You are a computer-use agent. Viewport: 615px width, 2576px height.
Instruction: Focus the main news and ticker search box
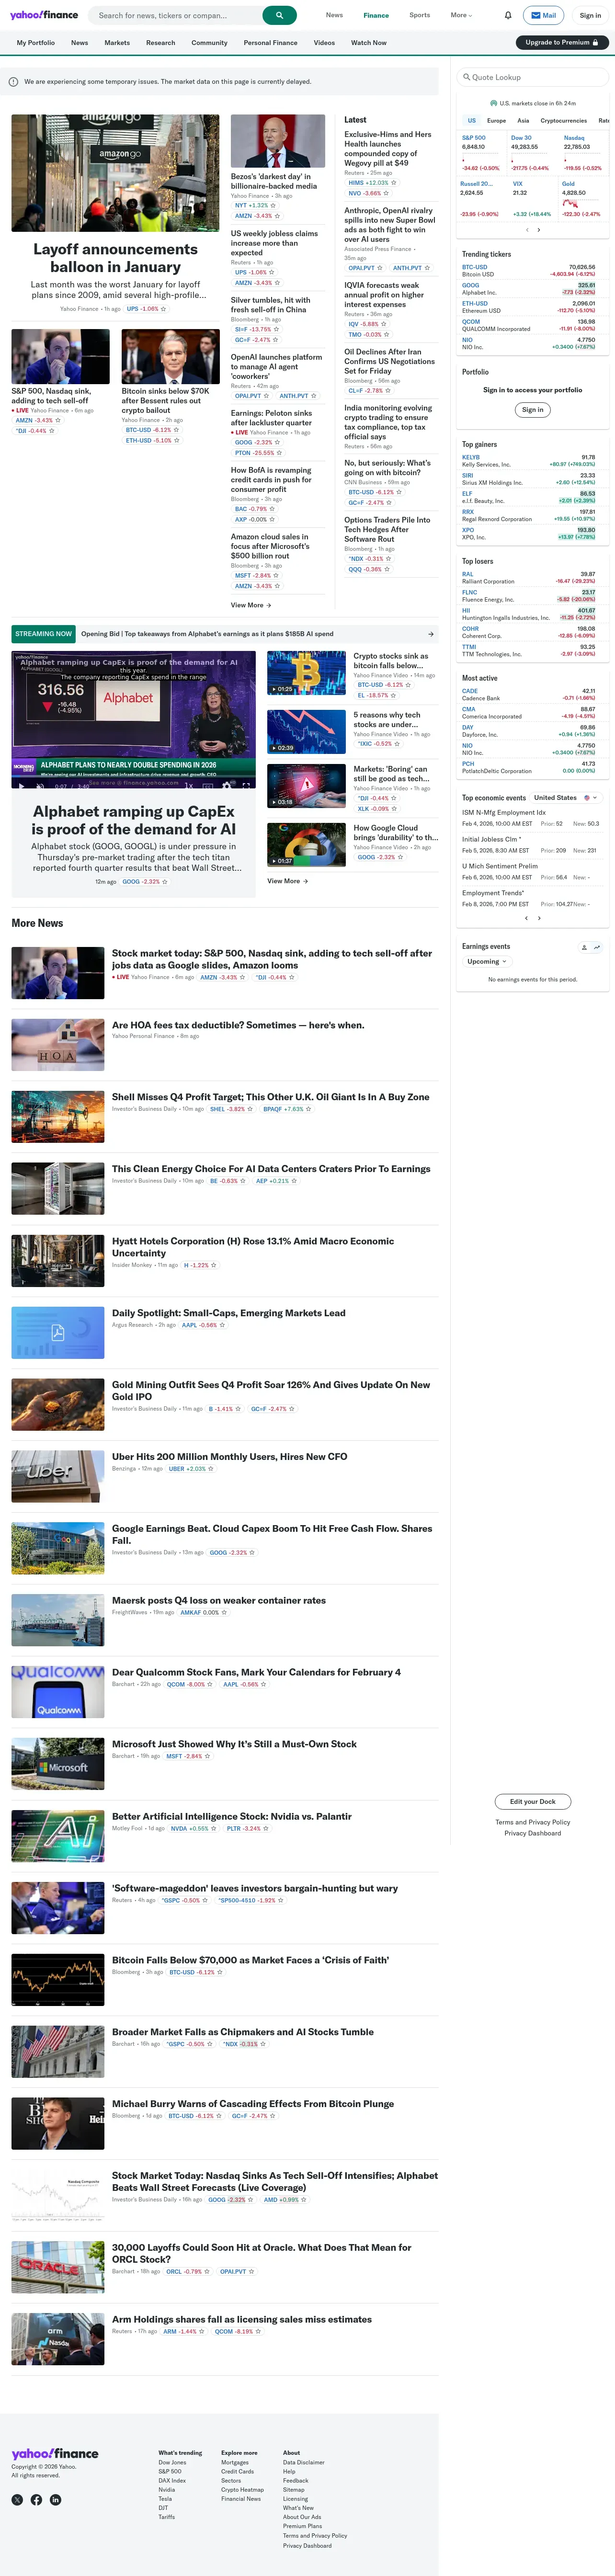(x=175, y=15)
